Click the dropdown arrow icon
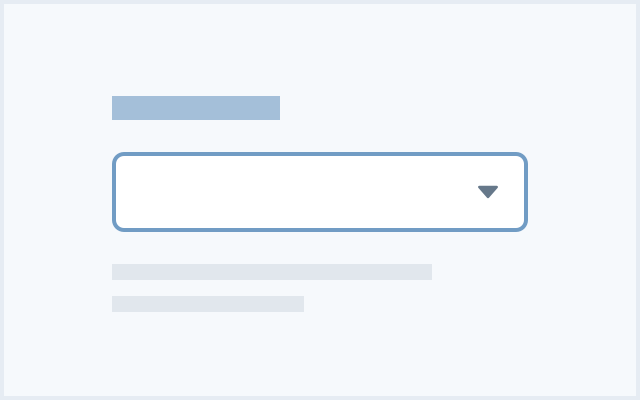The height and width of the screenshot is (400, 640). pos(488,192)
